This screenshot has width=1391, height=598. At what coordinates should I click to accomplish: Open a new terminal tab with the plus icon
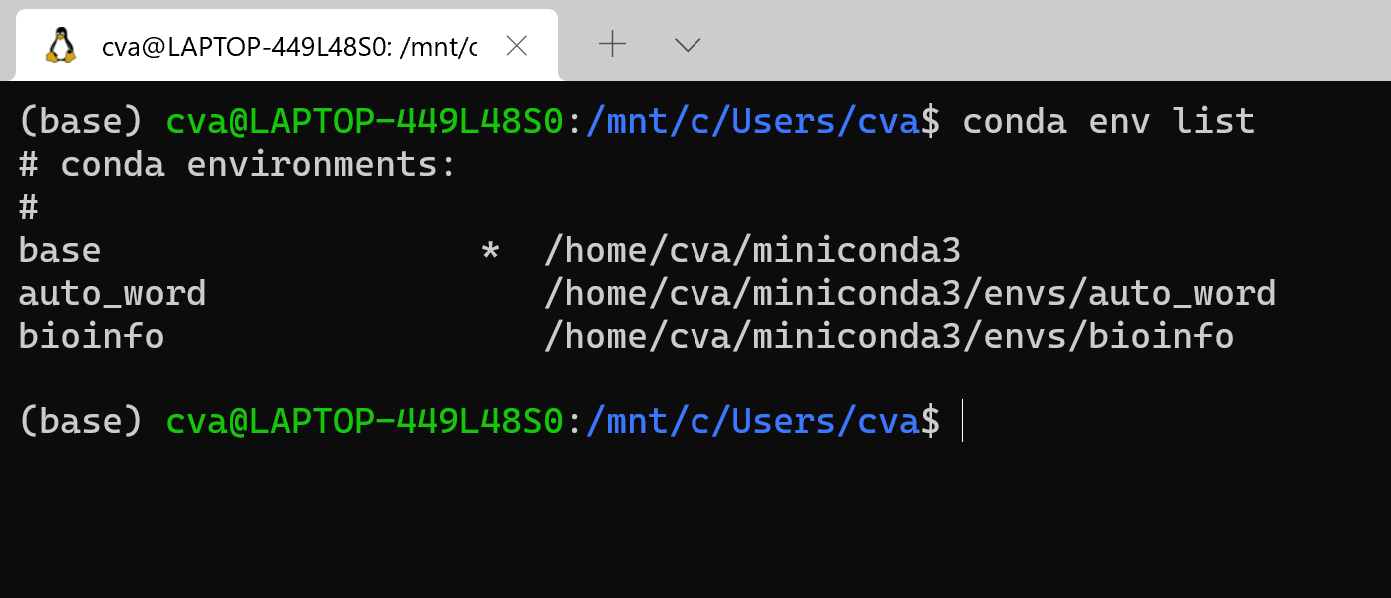coord(611,44)
